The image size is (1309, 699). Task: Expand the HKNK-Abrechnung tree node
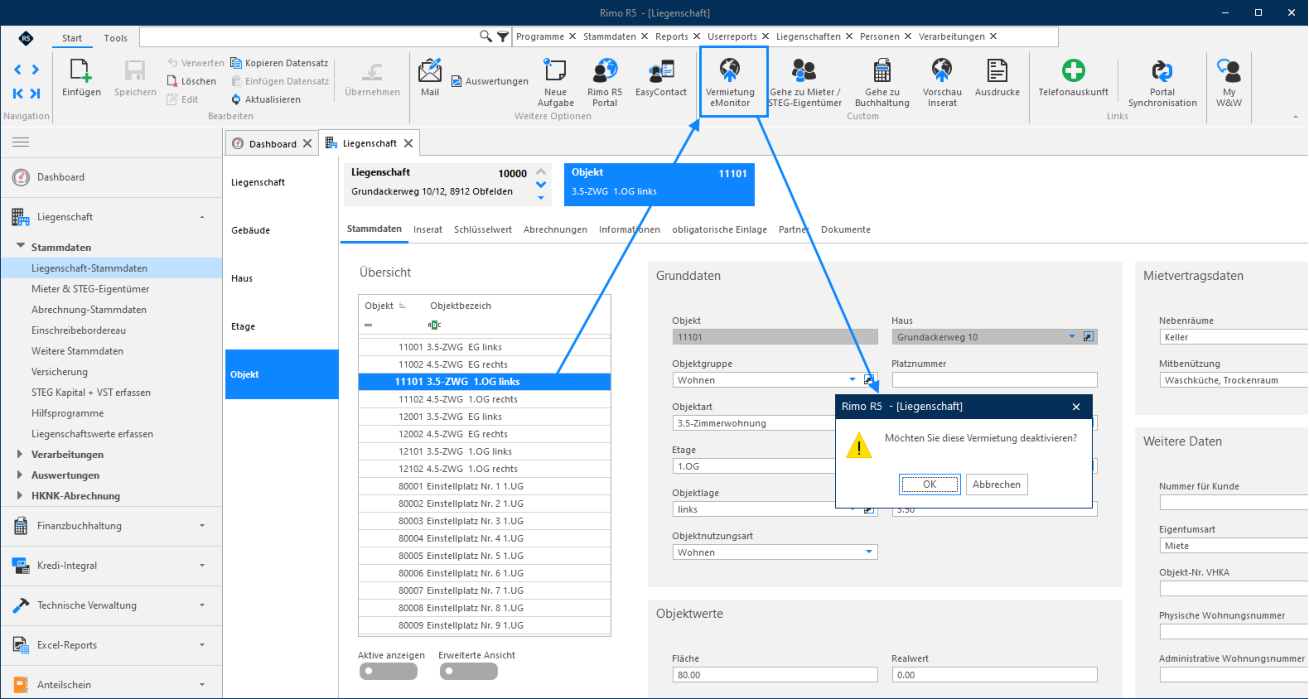click(21, 496)
